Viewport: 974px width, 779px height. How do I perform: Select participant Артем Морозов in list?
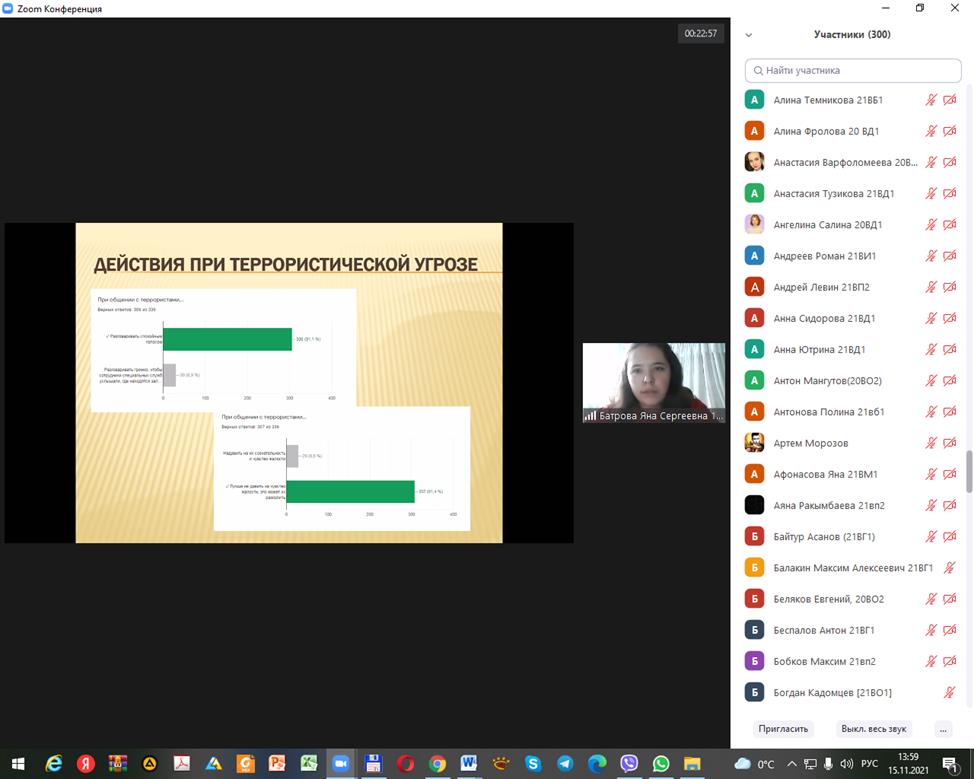pos(810,443)
